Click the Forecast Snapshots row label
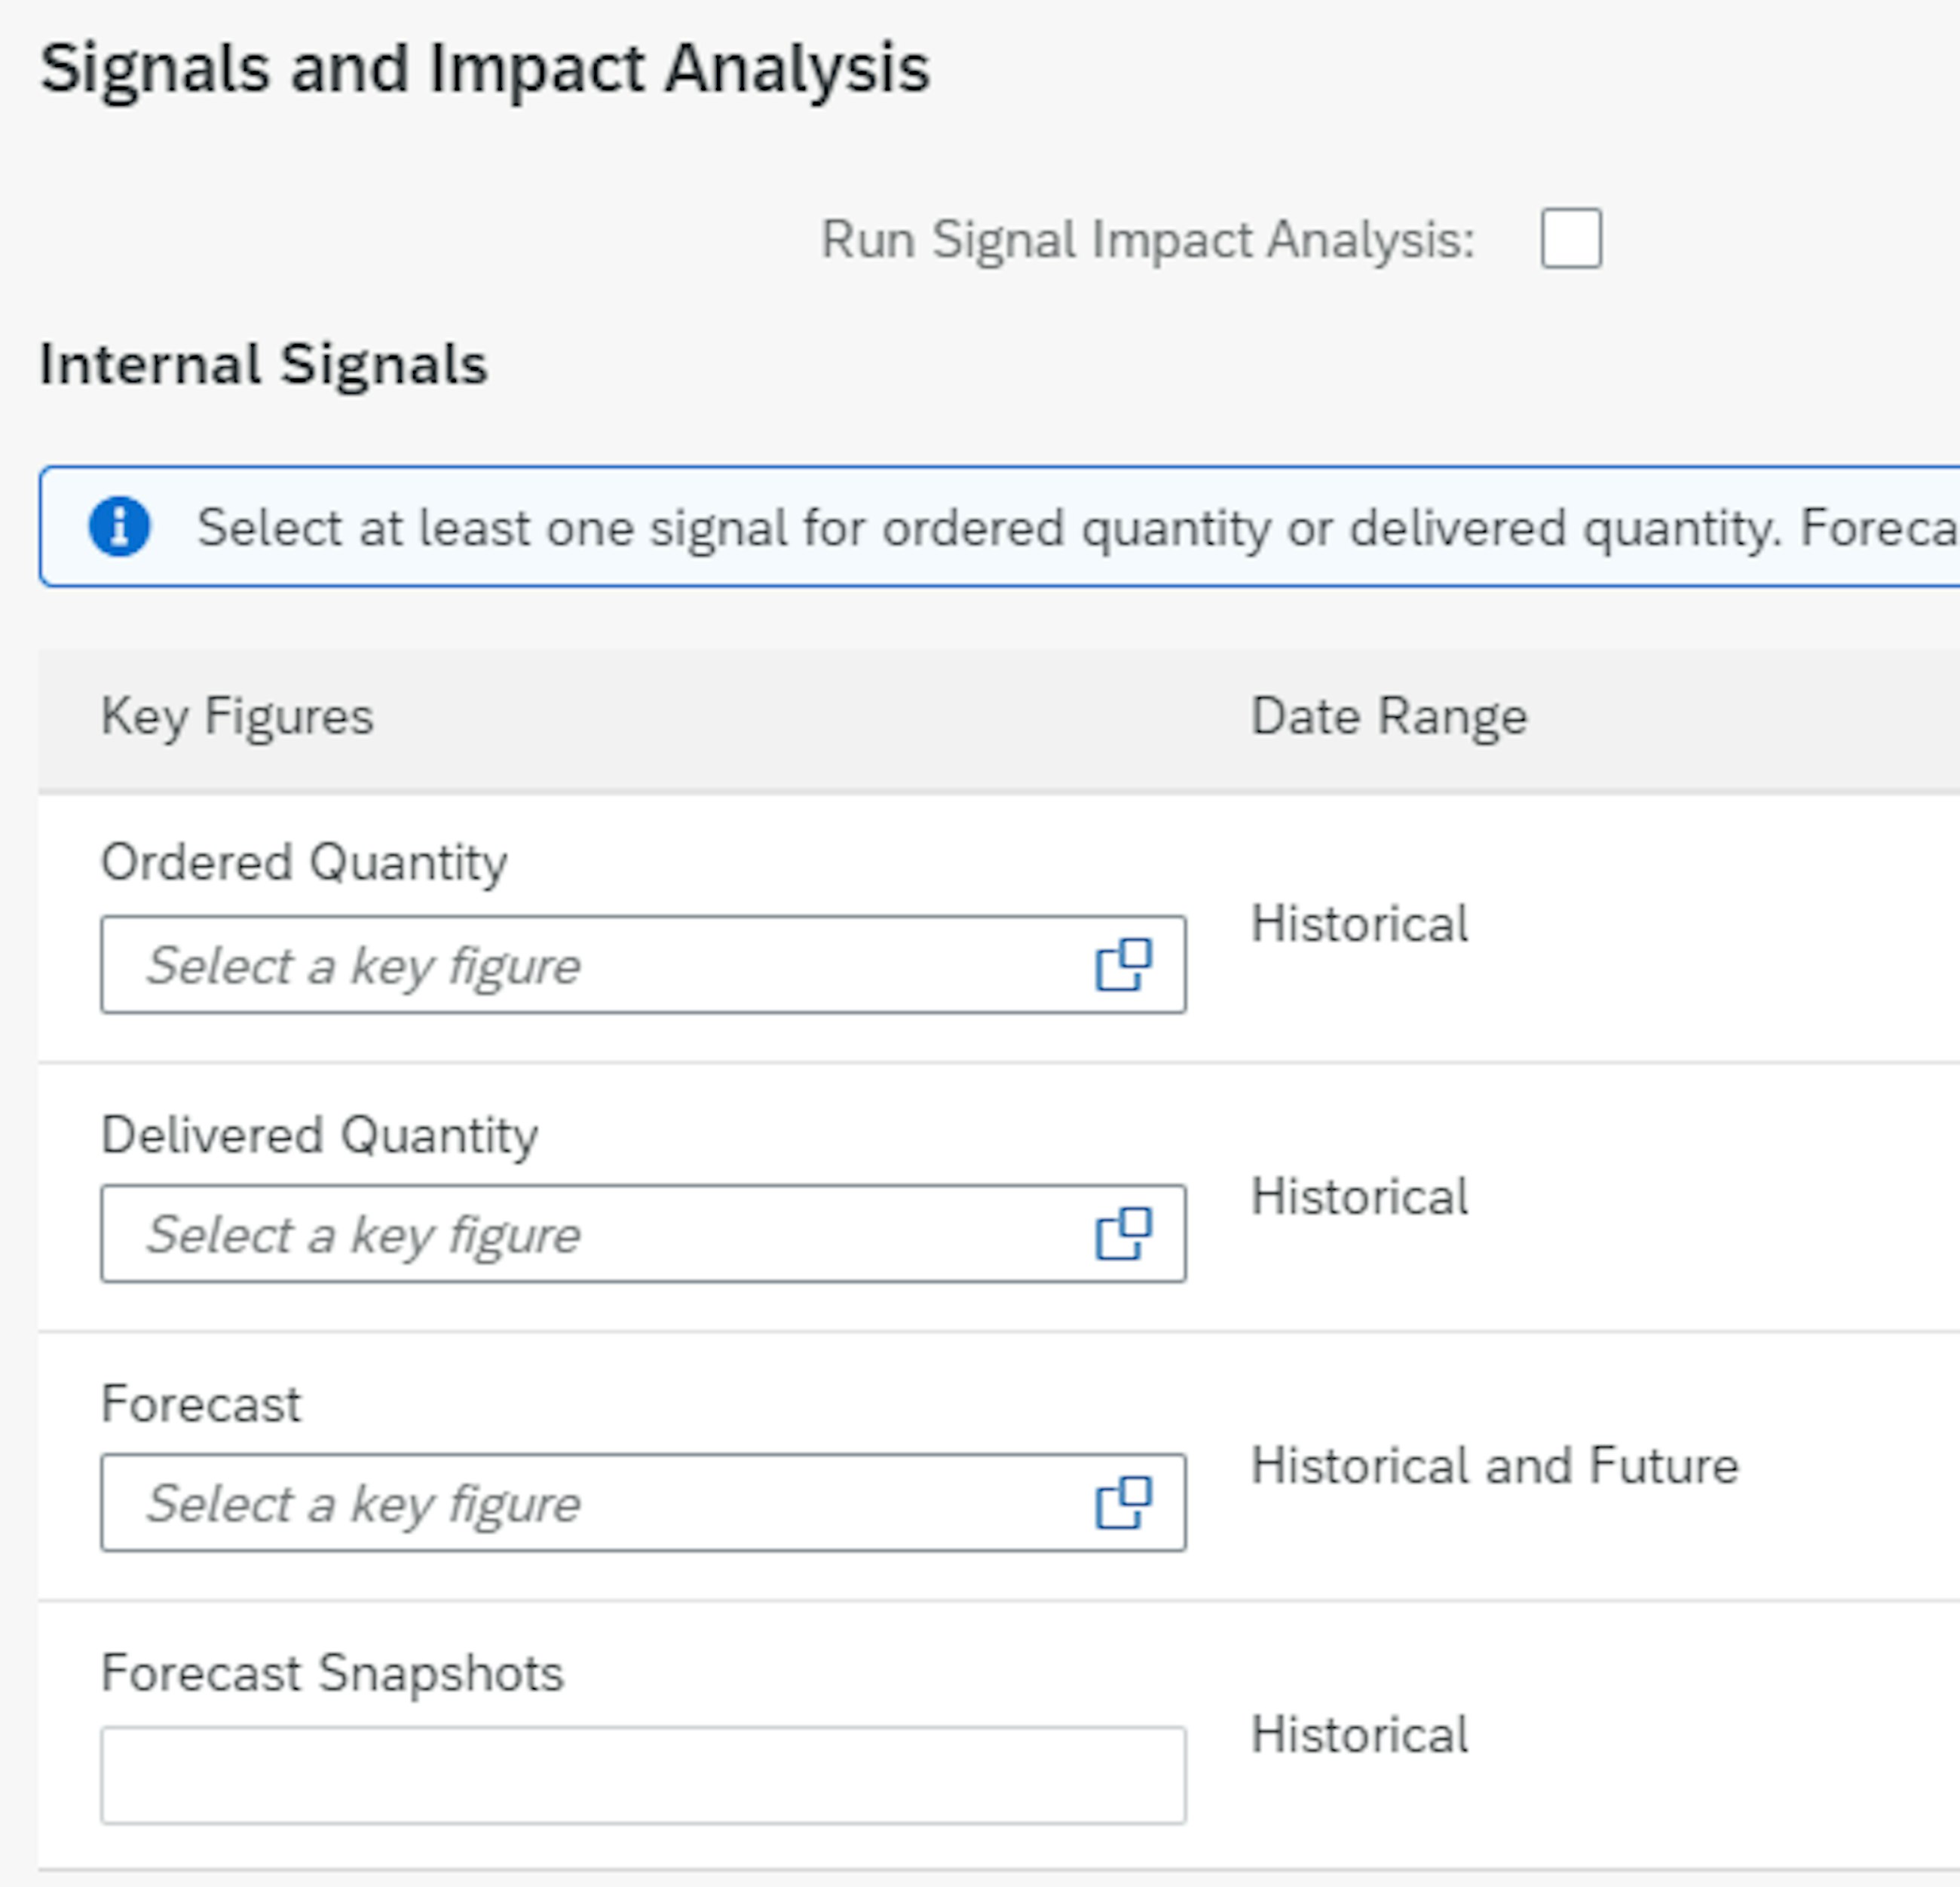This screenshot has height=1887, width=1960. click(332, 1673)
